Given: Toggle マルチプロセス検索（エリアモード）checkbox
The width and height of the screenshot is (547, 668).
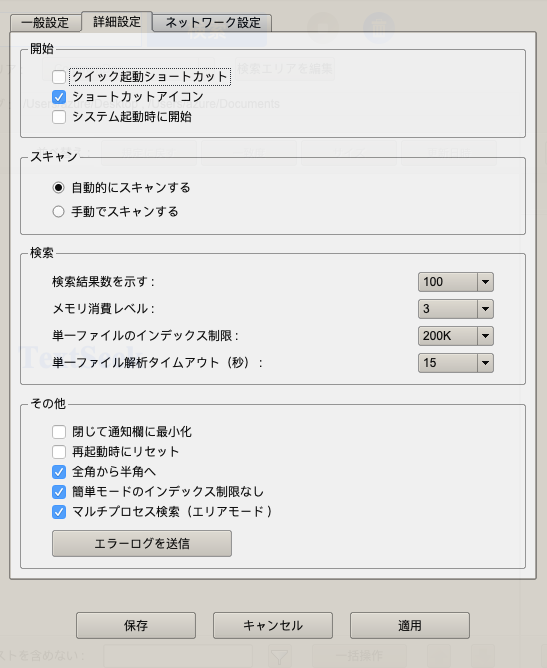Looking at the screenshot, I should click(59, 512).
